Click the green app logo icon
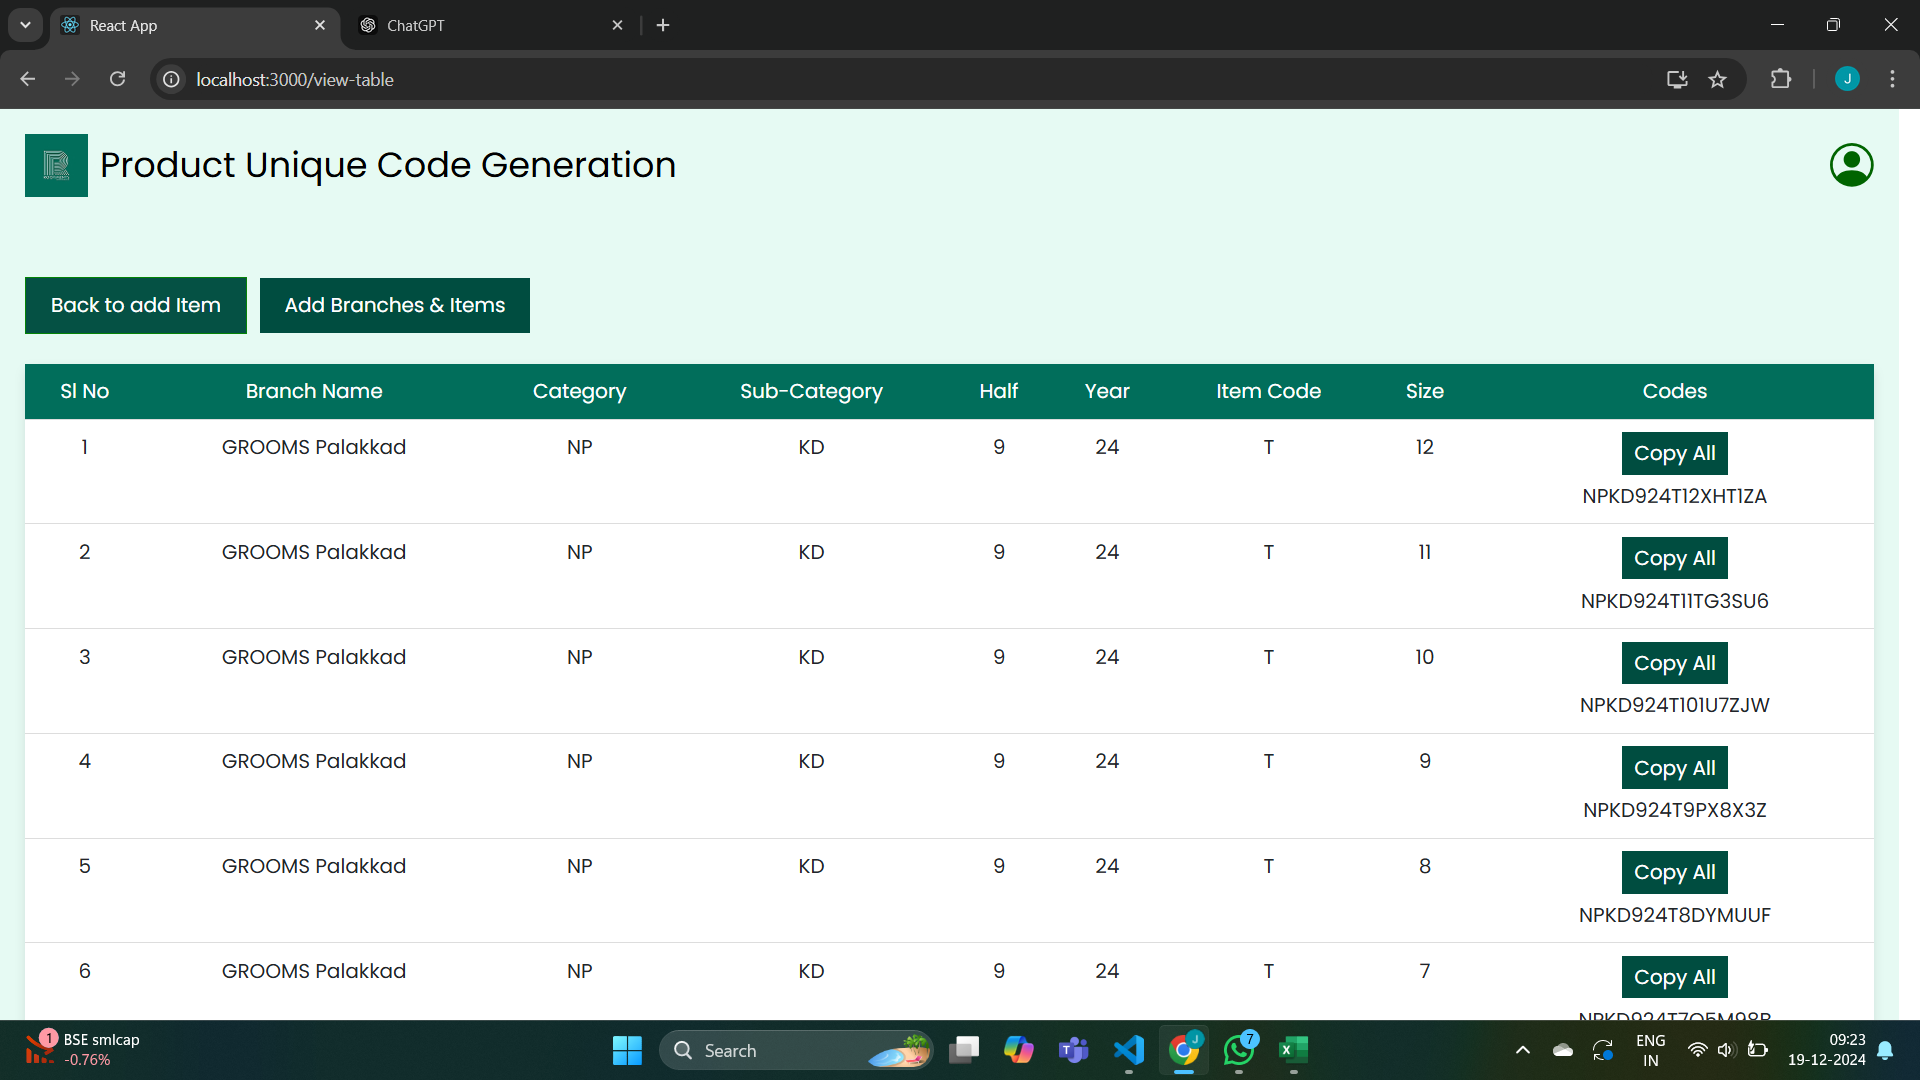1920x1080 pixels. coord(56,165)
